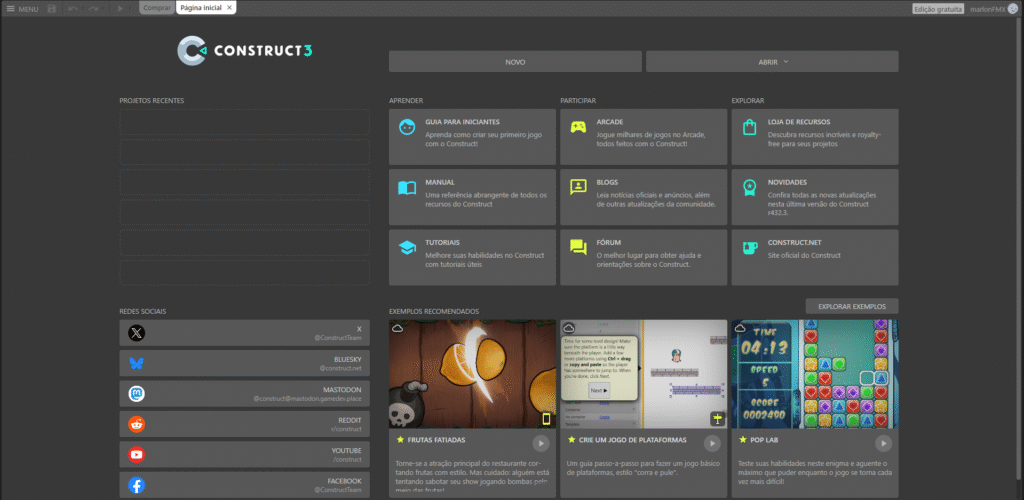Open the ABRIR dropdown

[772, 62]
